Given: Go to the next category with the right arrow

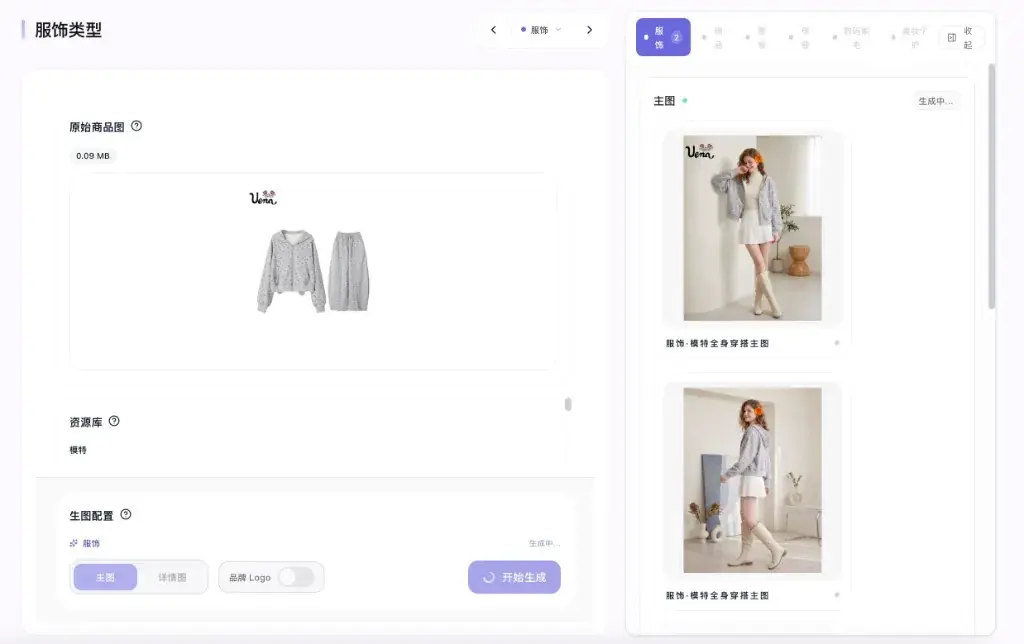Looking at the screenshot, I should [589, 30].
